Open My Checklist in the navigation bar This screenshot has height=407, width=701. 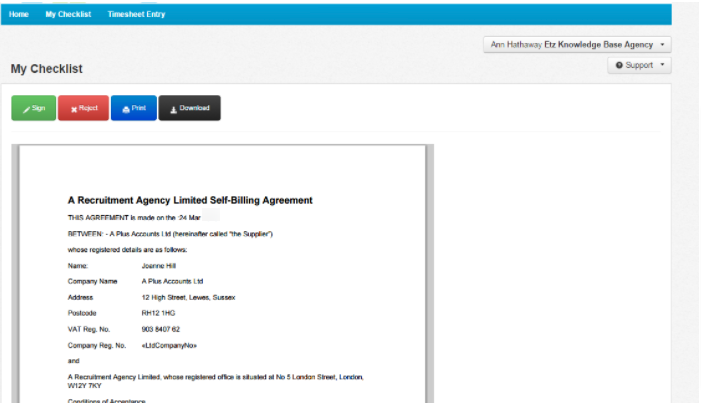click(68, 14)
